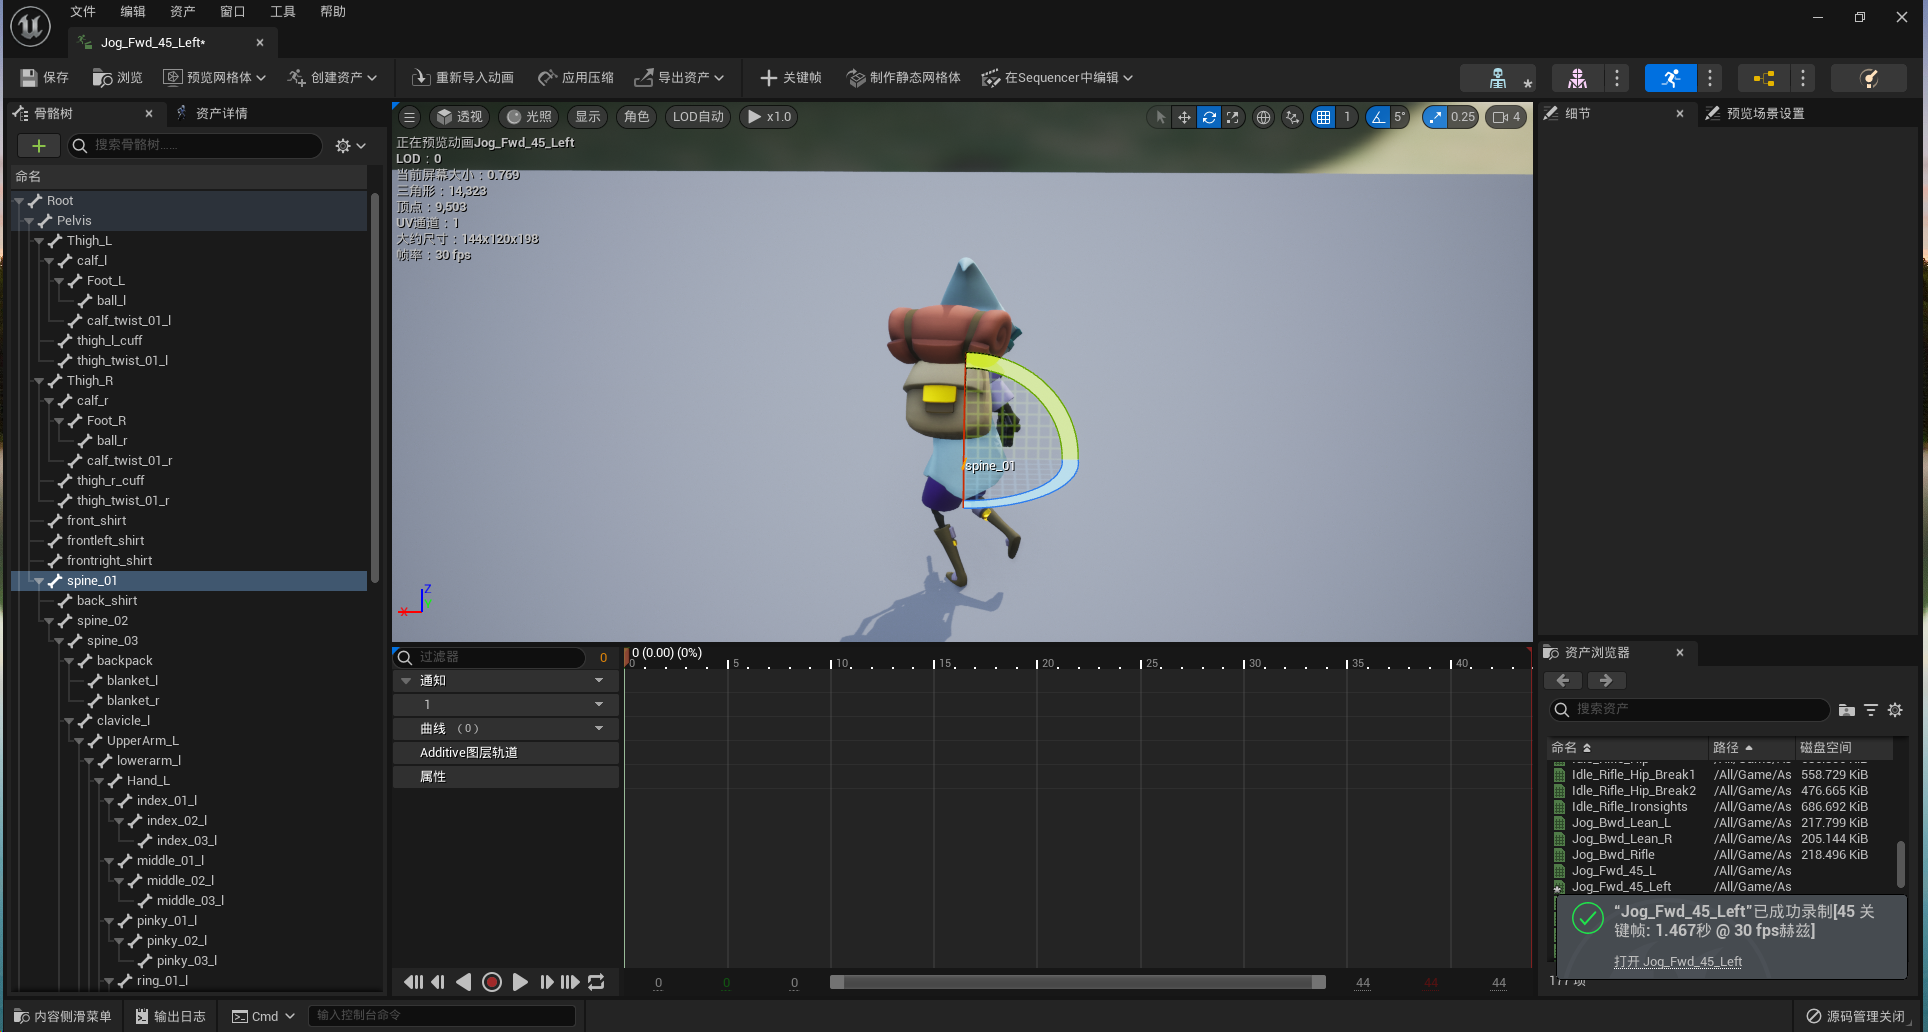The height and width of the screenshot is (1032, 1928).
Task: Click asset browser settings gear
Action: [x=1895, y=710]
